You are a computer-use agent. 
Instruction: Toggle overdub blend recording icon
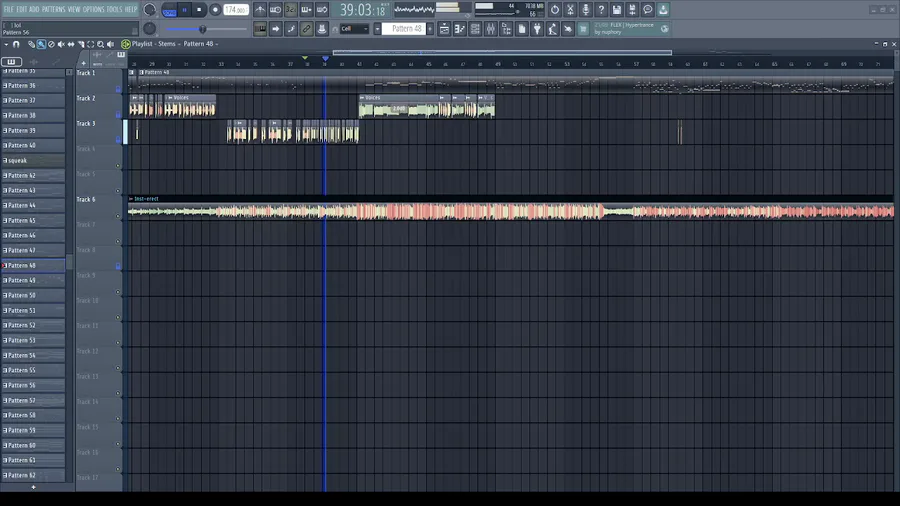coord(307,10)
